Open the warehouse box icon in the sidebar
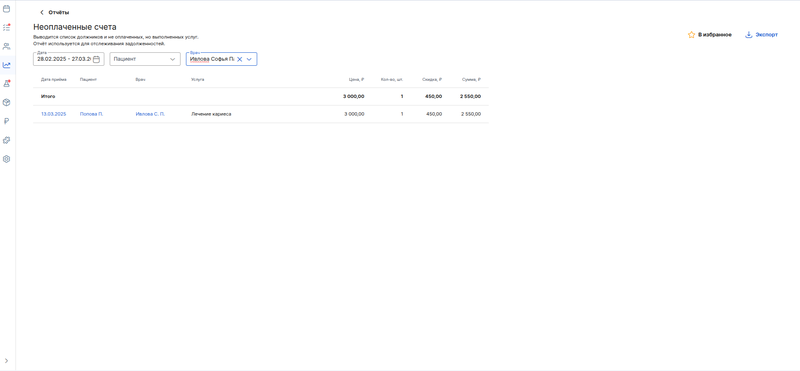Viewport: 800px width, 371px height. [x=7, y=103]
